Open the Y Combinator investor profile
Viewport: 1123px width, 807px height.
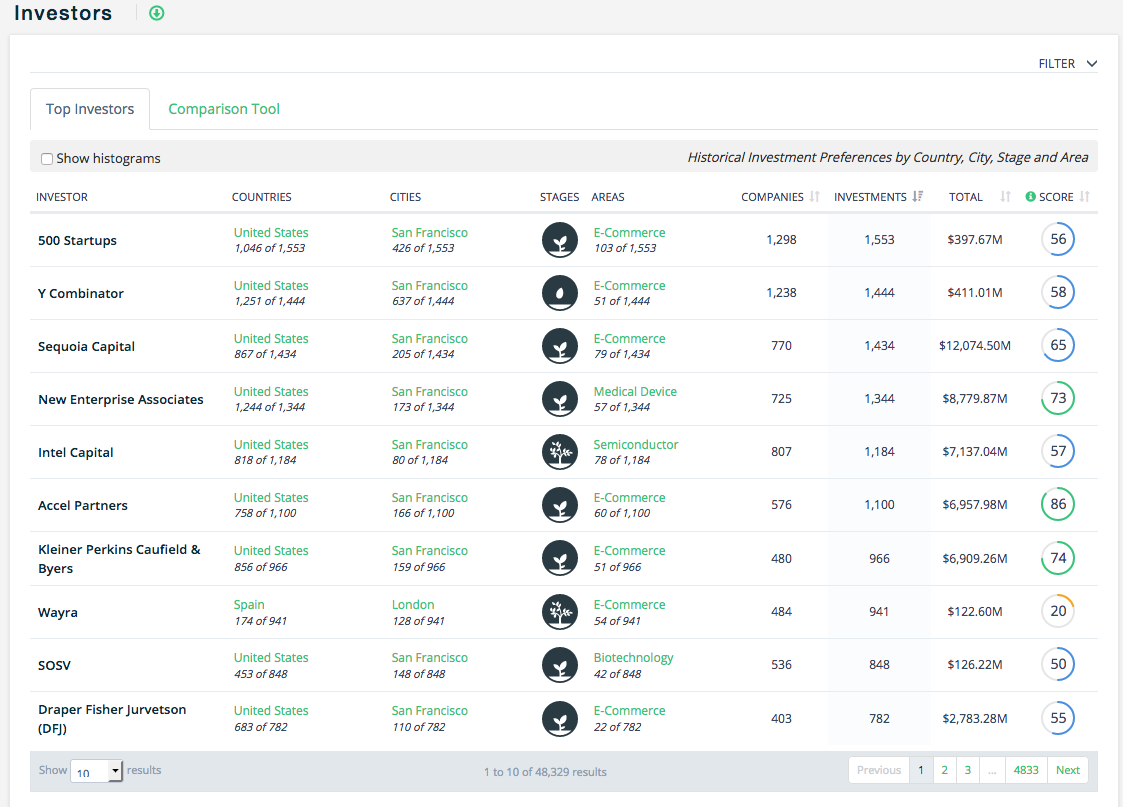click(81, 294)
